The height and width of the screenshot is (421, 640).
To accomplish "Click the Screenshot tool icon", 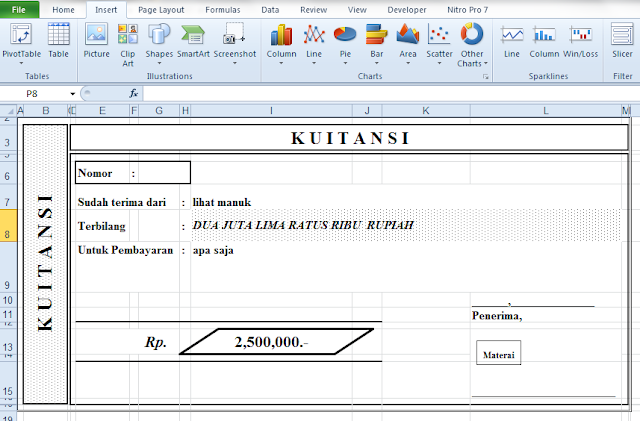I will (234, 35).
